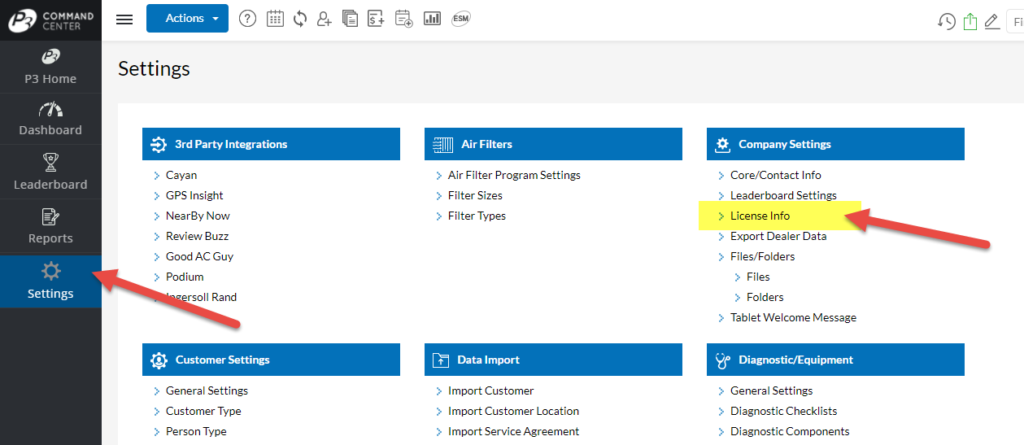Click the chevron beside Filter Sizes
The height and width of the screenshot is (445, 1024).
point(439,196)
